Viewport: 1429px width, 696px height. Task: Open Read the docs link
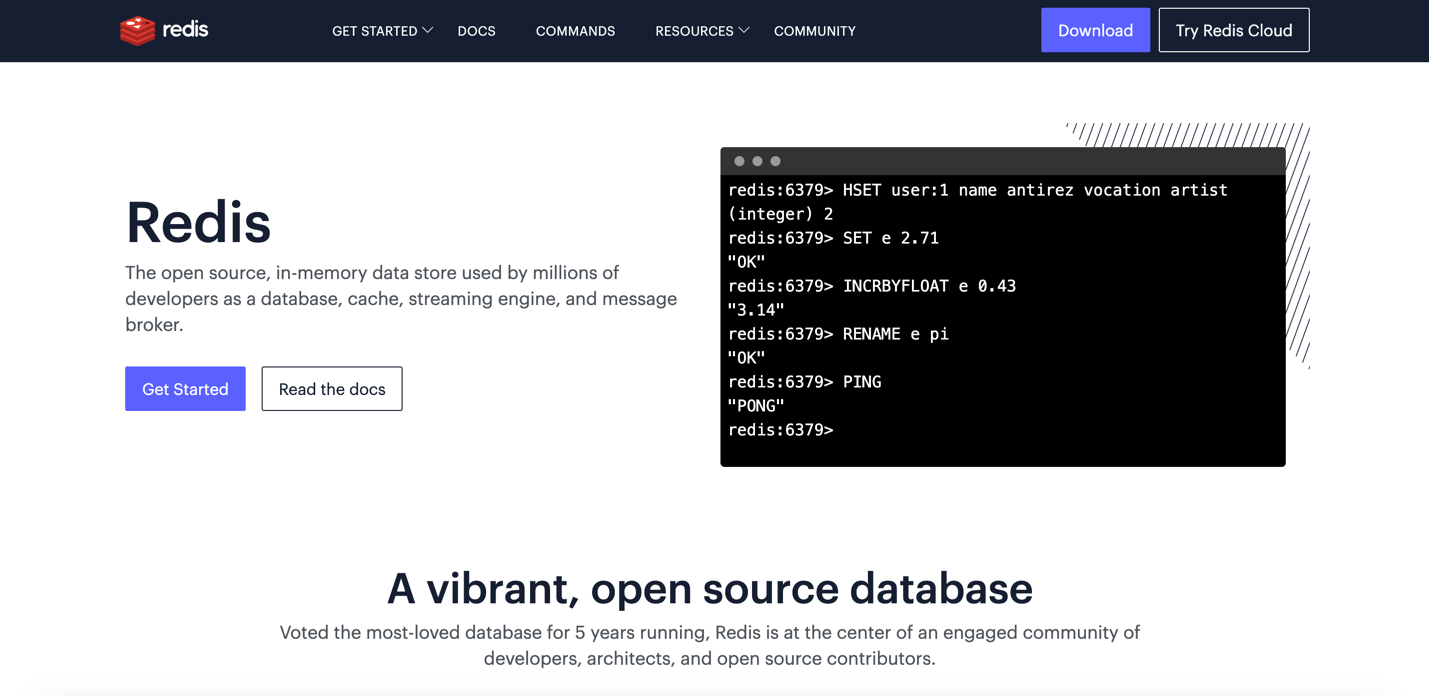pyautogui.click(x=332, y=389)
